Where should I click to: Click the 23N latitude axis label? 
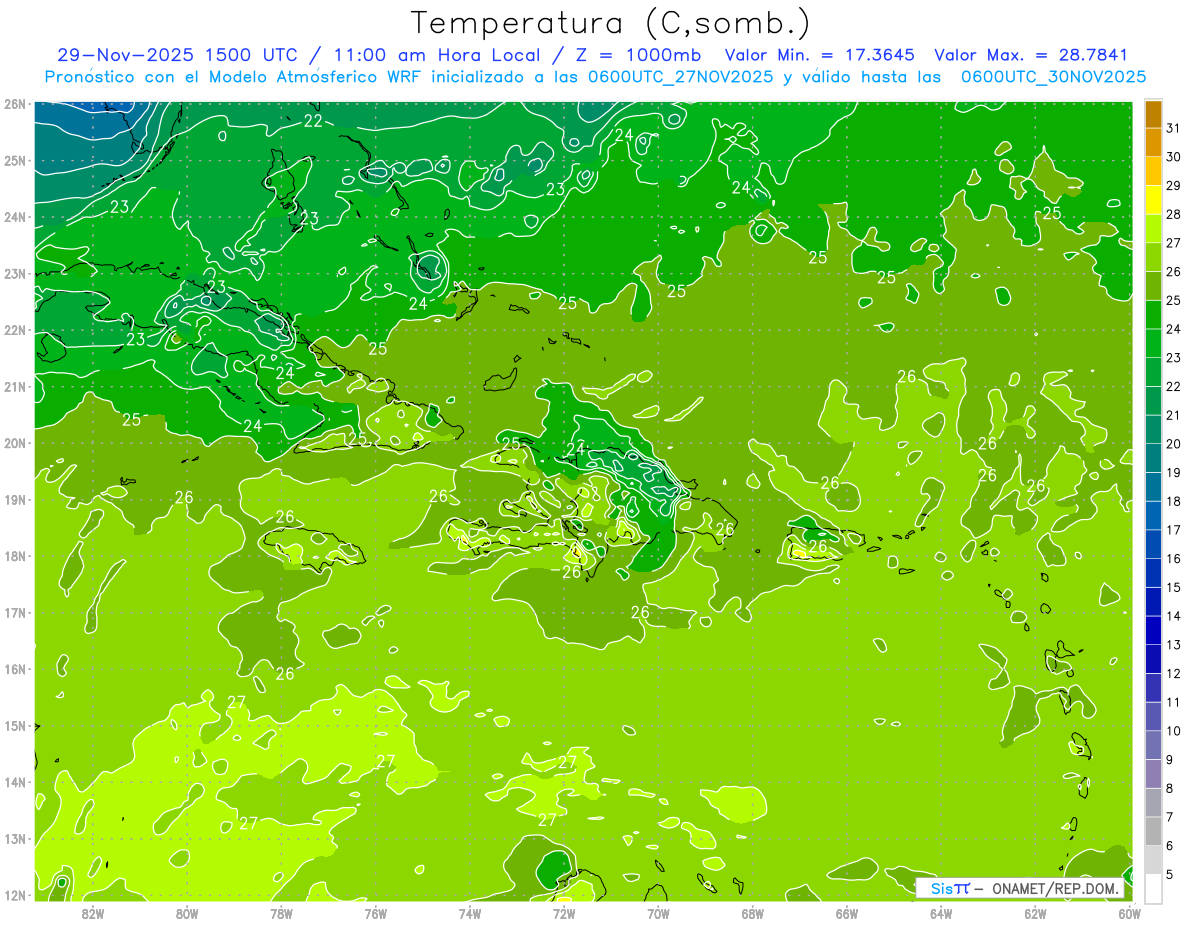click(x=15, y=274)
